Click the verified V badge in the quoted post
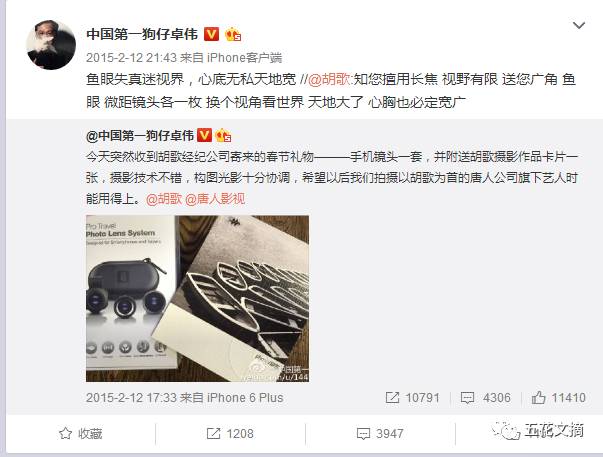603x457 pixels. [204, 135]
